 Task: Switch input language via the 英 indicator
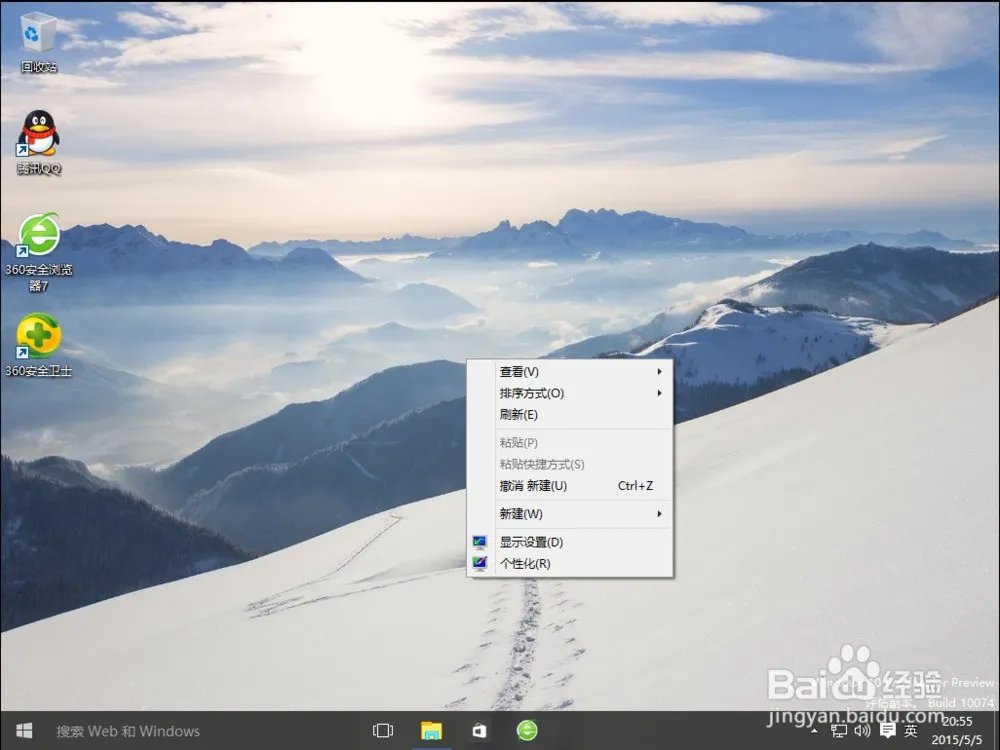tap(909, 731)
